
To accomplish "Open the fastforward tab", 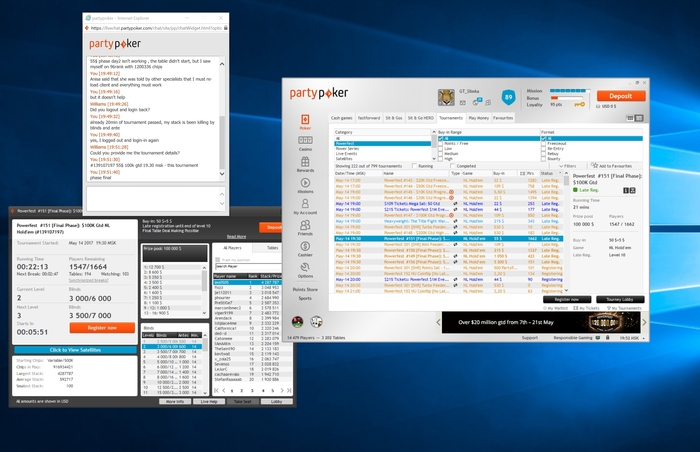I will click(x=369, y=118).
